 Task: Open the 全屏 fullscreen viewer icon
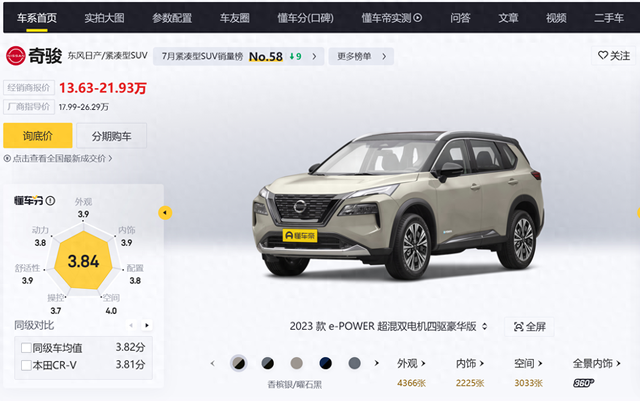point(518,327)
